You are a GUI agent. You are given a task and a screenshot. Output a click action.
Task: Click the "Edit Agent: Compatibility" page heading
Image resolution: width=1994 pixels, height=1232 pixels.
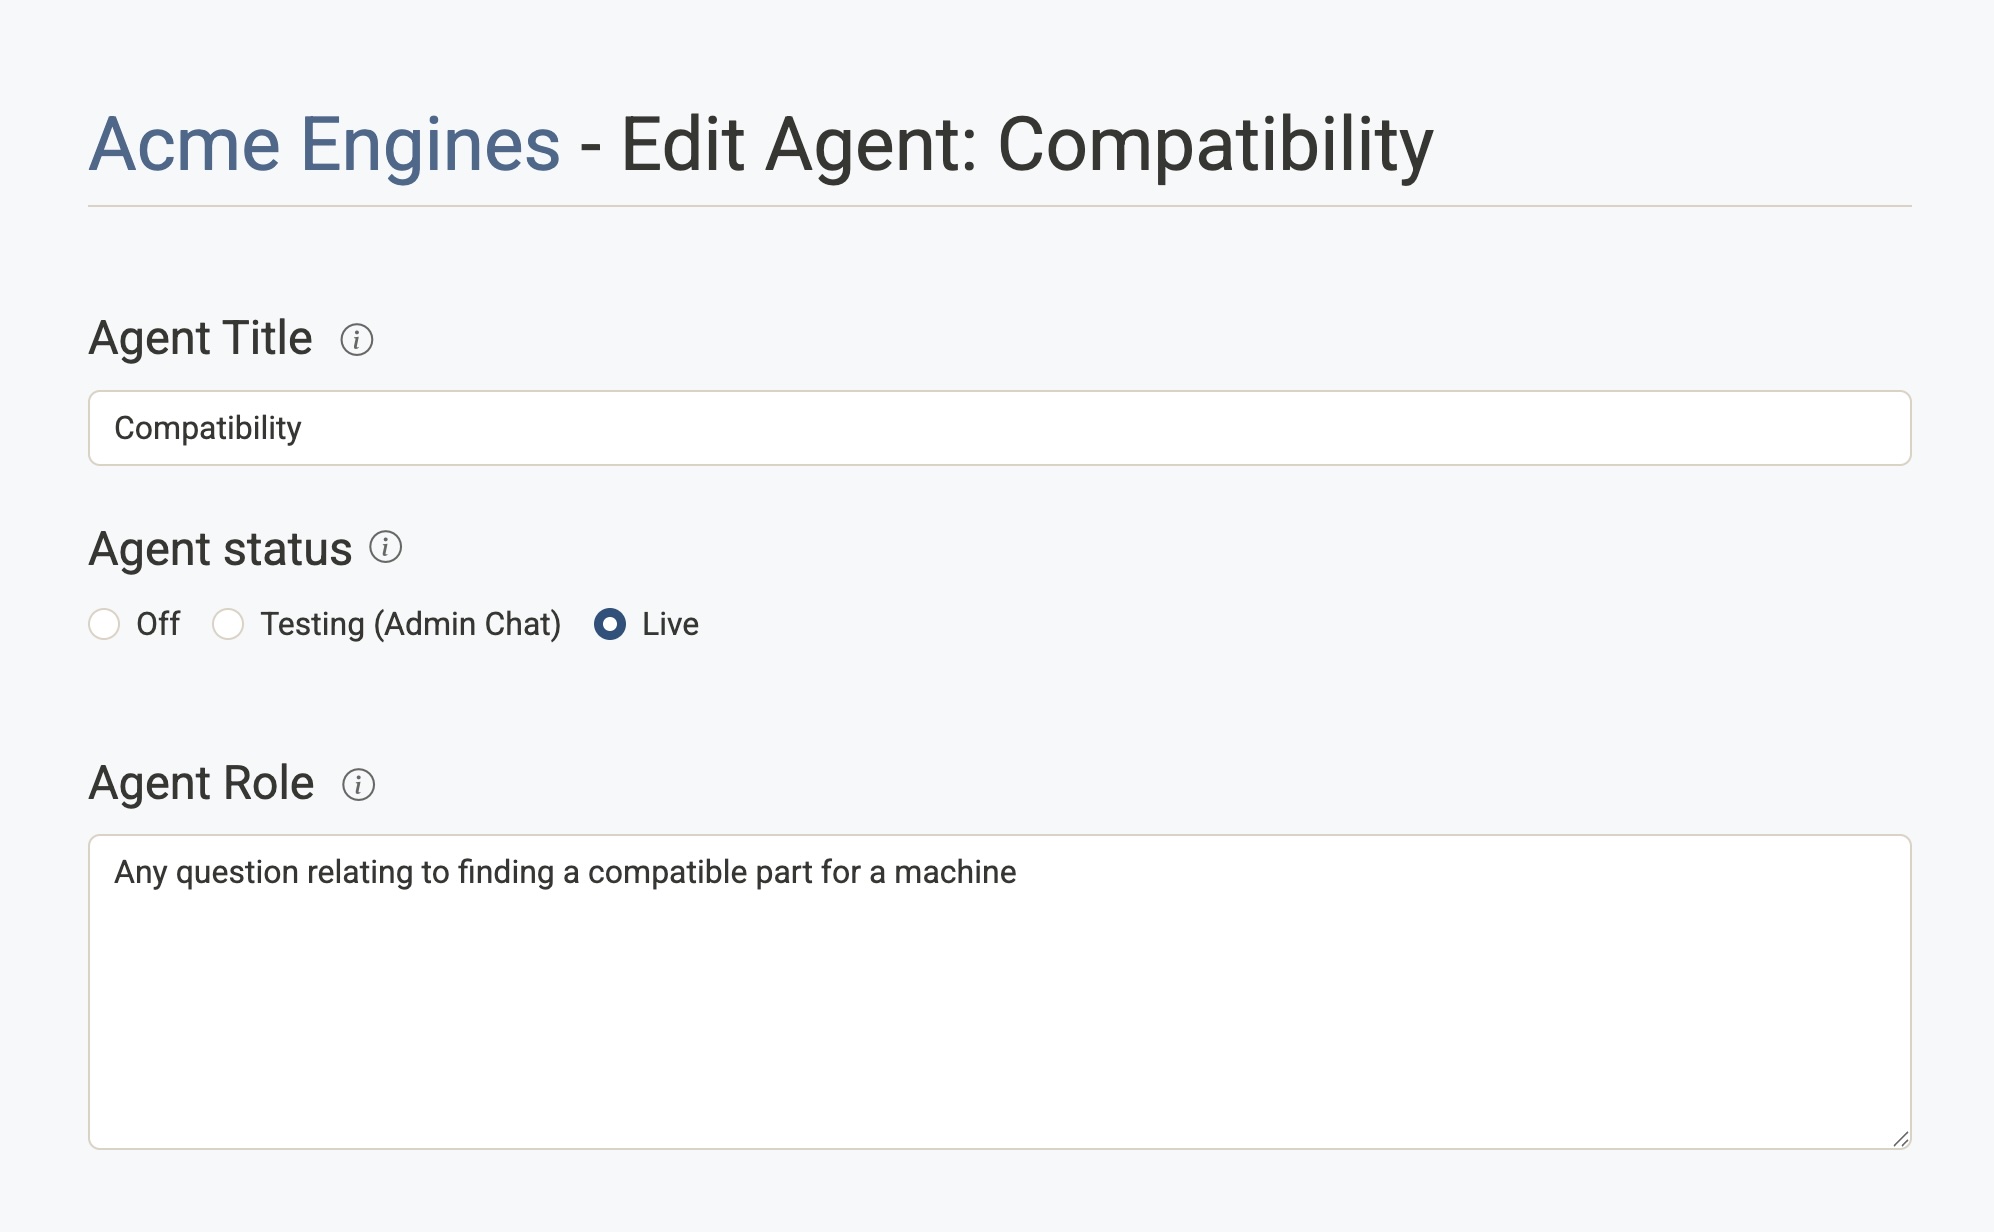pyautogui.click(x=1027, y=145)
